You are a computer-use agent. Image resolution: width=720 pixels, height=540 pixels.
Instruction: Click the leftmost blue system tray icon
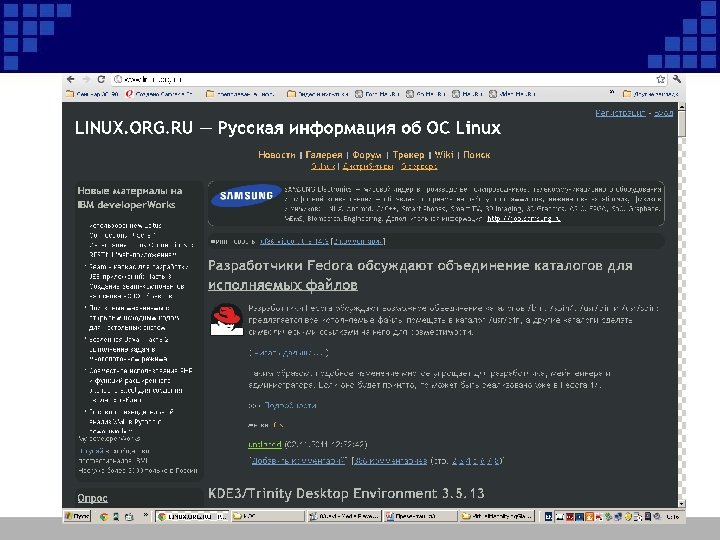coord(548,517)
